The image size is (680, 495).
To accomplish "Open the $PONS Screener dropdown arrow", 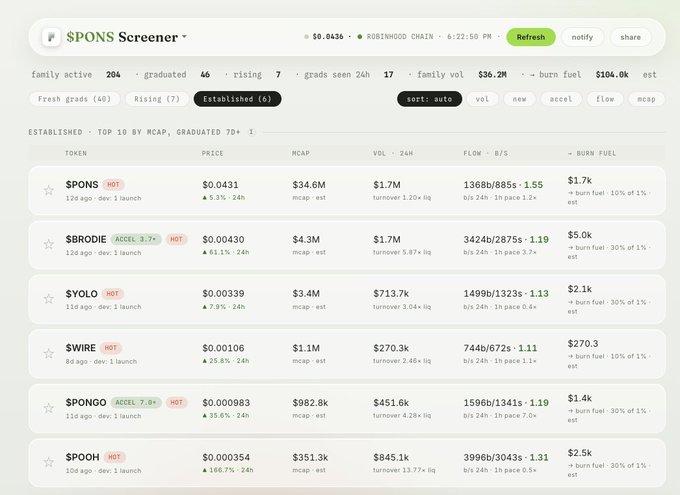I will click(184, 37).
